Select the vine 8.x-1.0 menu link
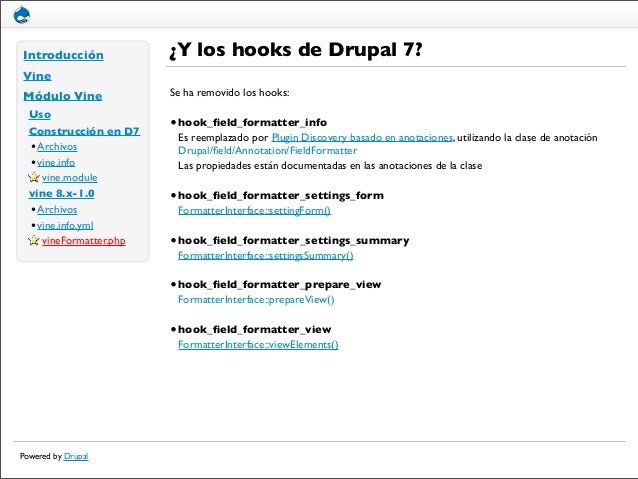This screenshot has width=638, height=479. coord(61,194)
